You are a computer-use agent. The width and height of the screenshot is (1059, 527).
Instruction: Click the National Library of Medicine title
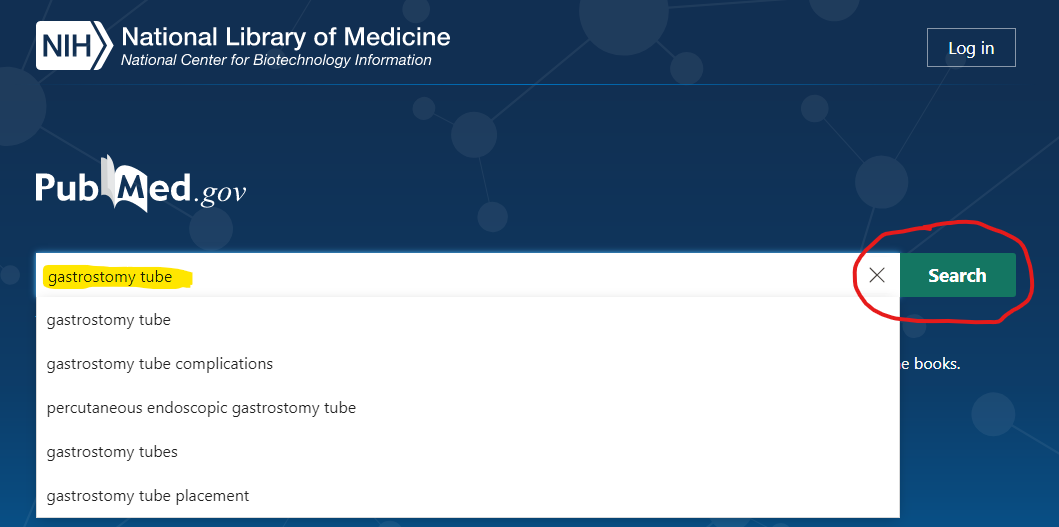pyautogui.click(x=286, y=36)
